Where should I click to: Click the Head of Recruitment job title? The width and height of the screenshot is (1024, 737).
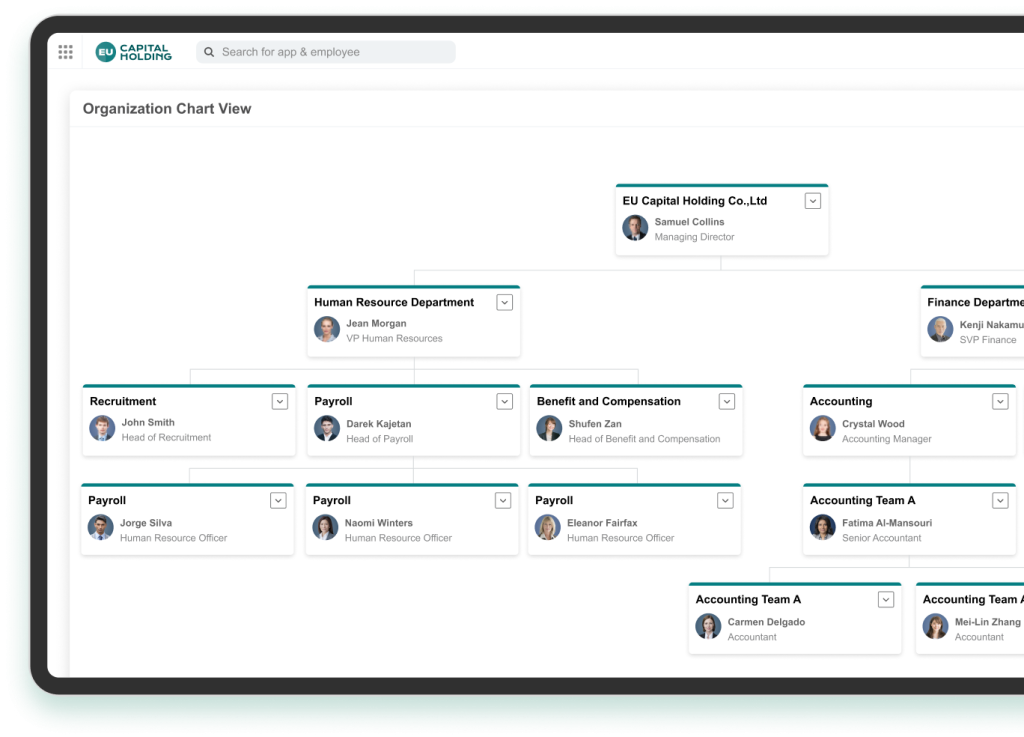click(166, 437)
